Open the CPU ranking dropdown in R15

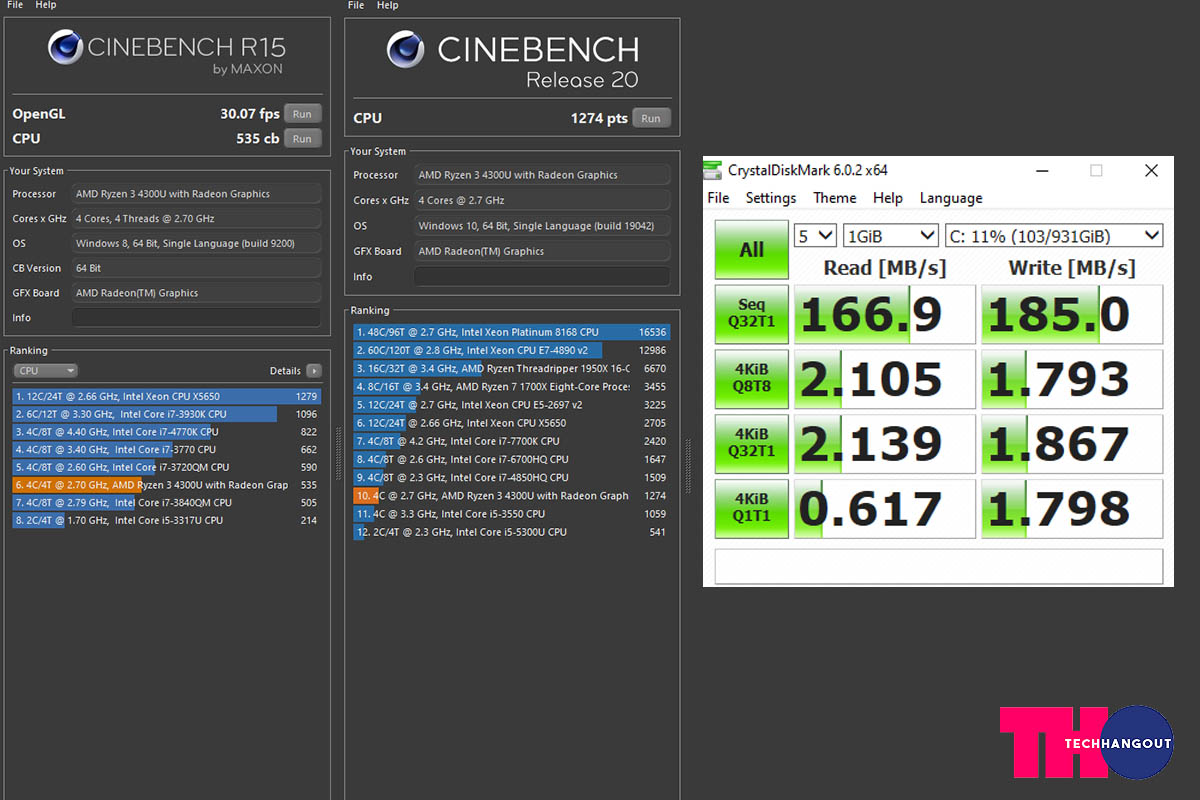point(45,371)
